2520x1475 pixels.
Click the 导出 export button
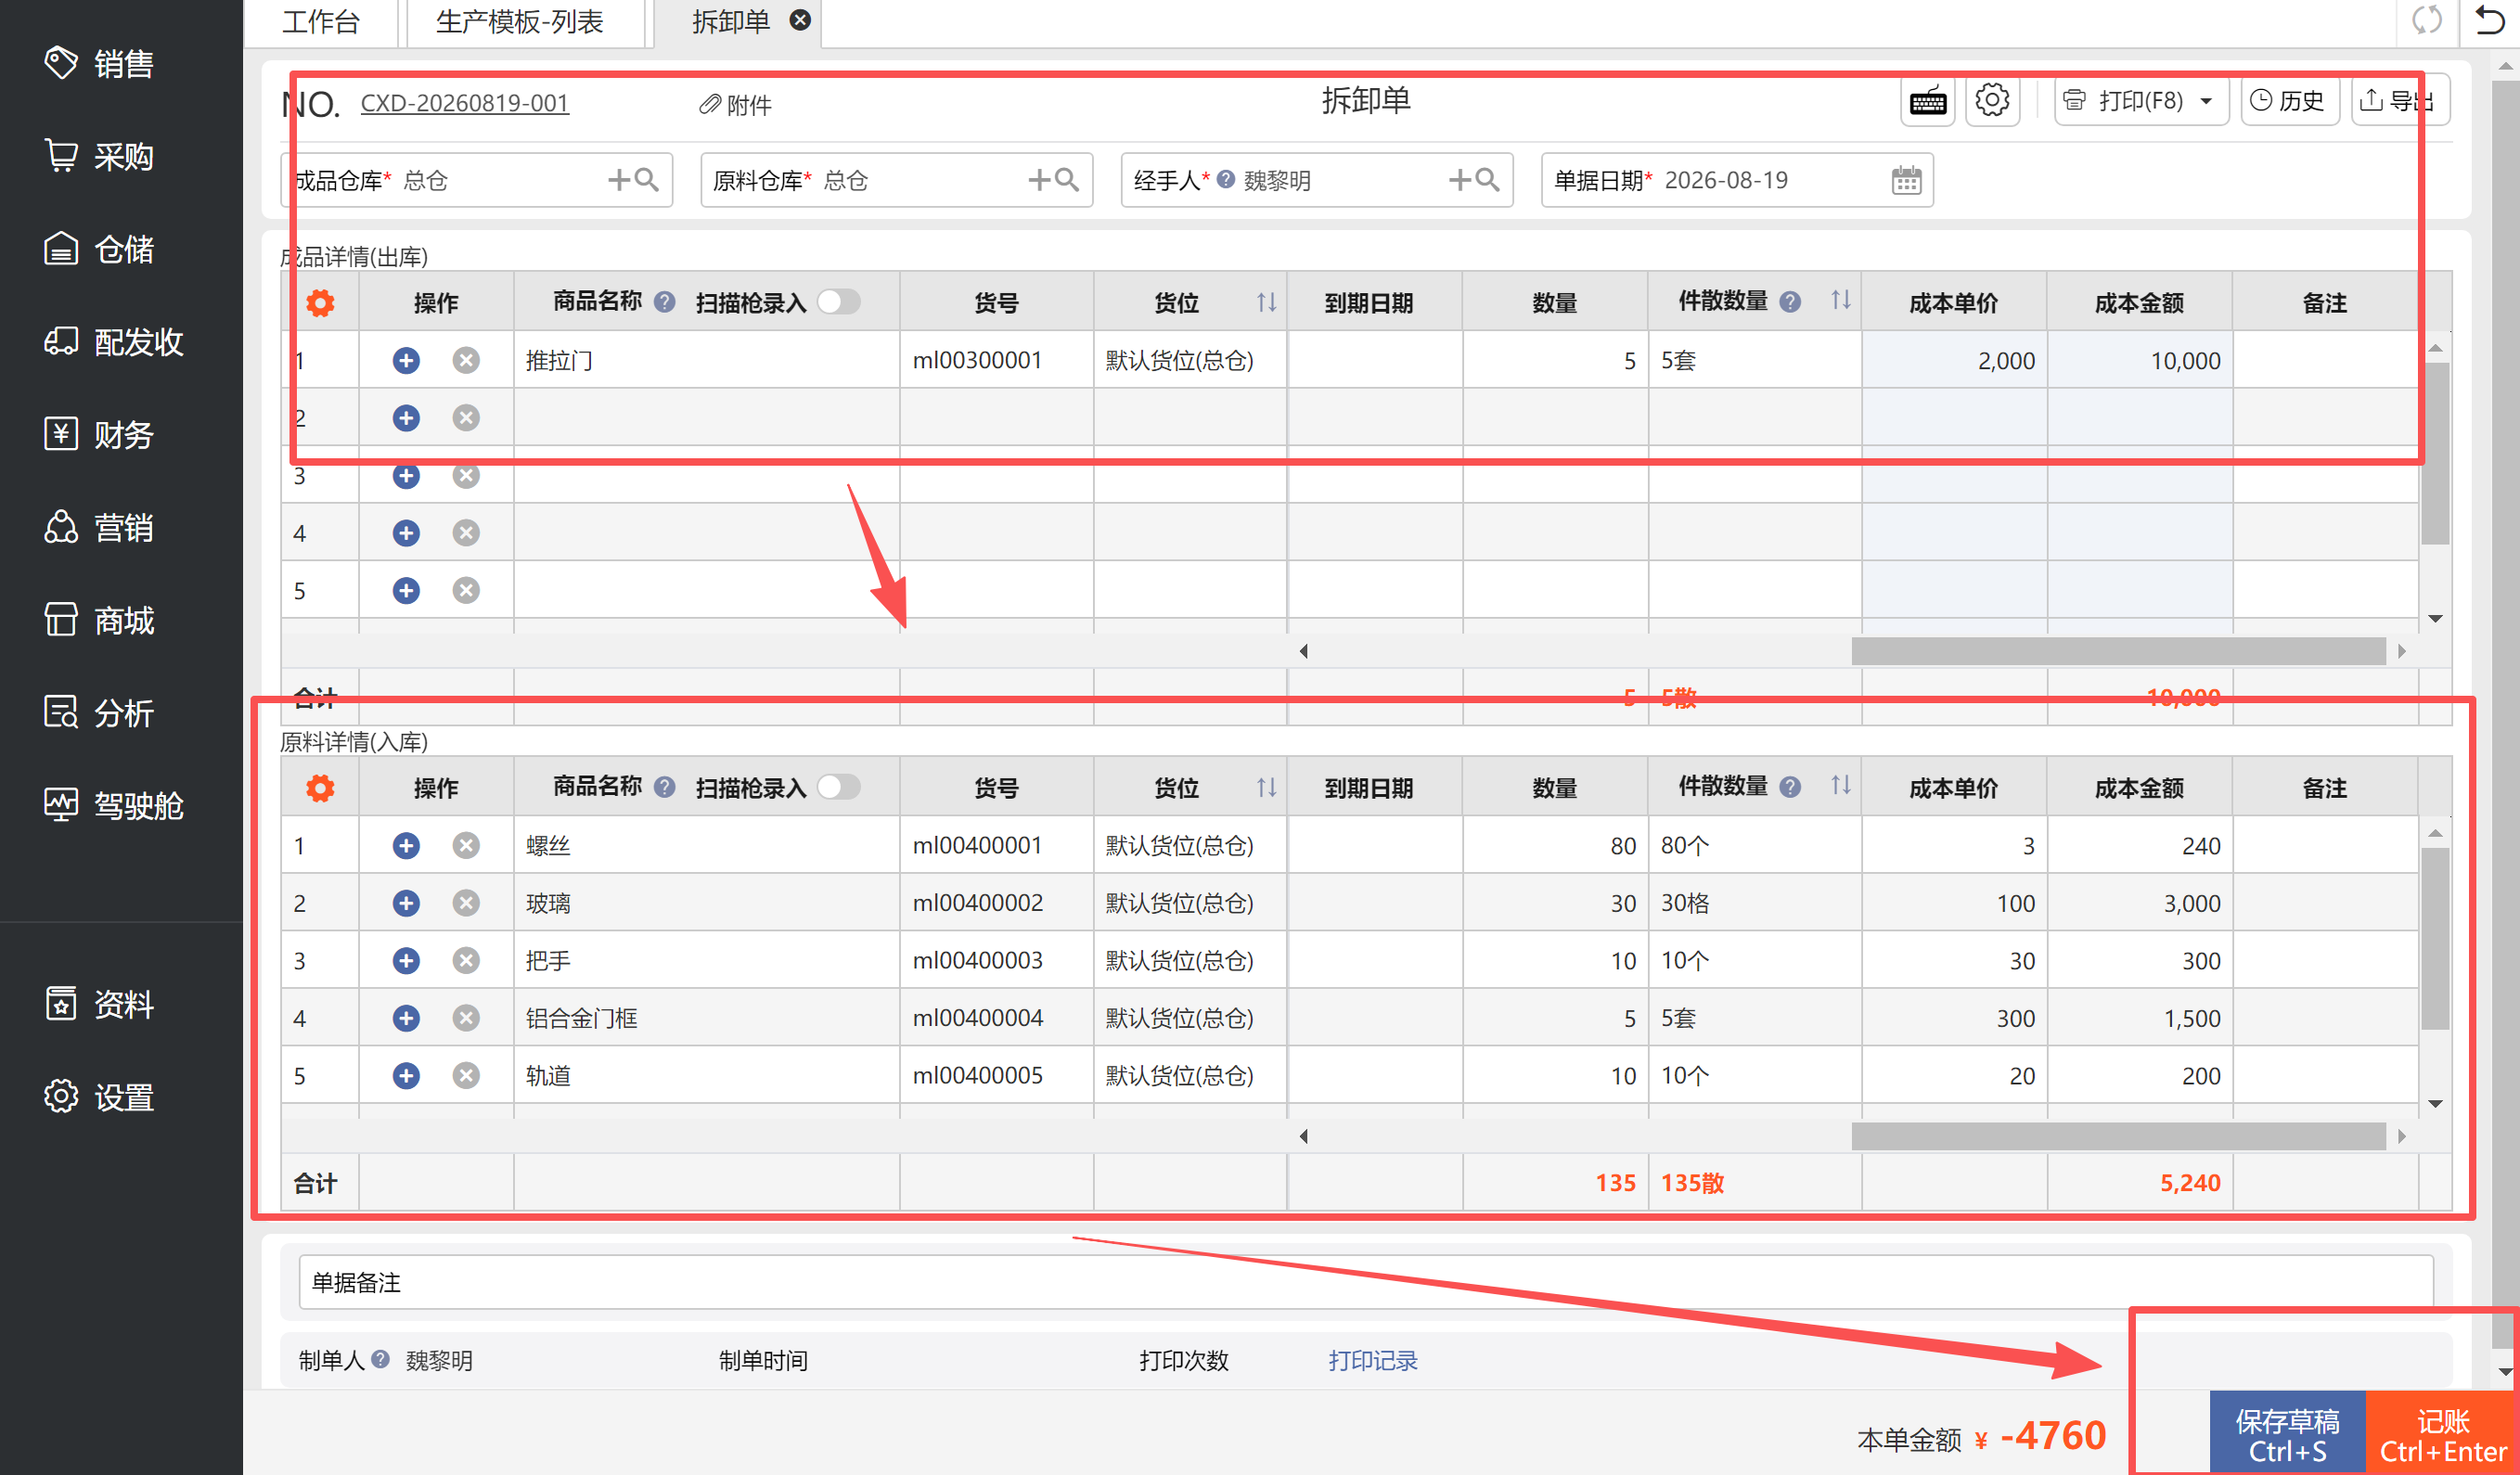[x=2400, y=101]
